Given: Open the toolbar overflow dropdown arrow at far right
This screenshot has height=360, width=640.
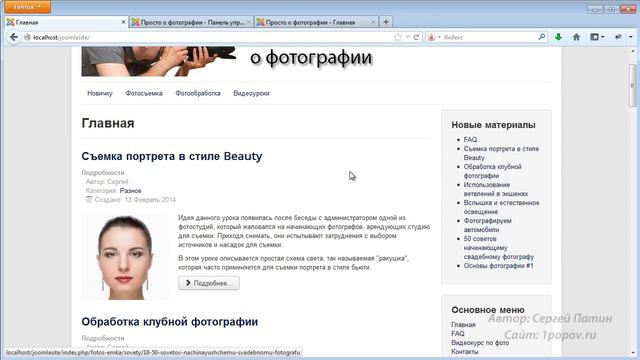Looking at the screenshot, I should [x=630, y=37].
